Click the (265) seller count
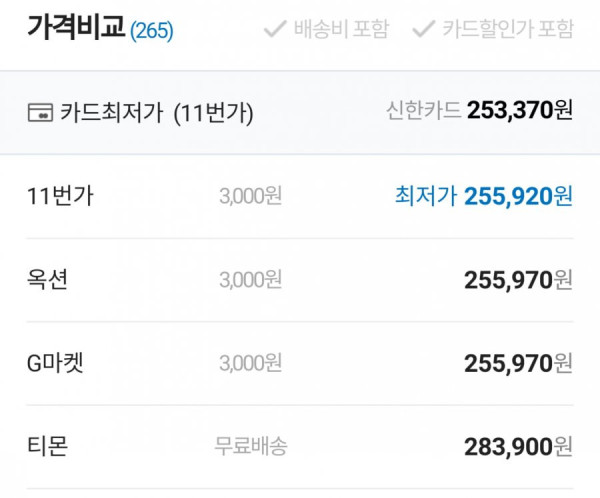Screen dimensions: 600x498 pyautogui.click(x=152, y=31)
